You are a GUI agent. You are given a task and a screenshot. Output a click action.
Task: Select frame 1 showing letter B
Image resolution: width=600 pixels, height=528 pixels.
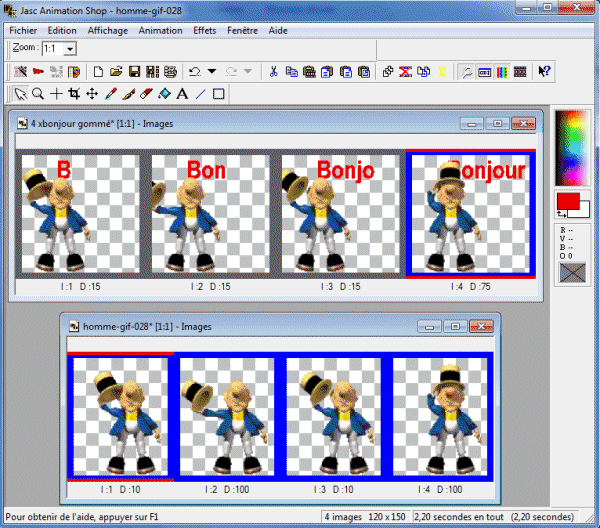click(x=80, y=213)
